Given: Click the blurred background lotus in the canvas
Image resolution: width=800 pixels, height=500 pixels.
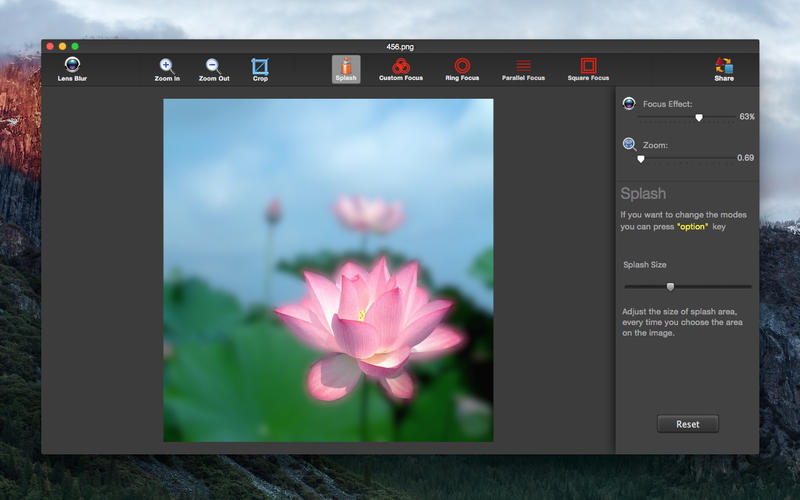Looking at the screenshot, I should (x=369, y=213).
